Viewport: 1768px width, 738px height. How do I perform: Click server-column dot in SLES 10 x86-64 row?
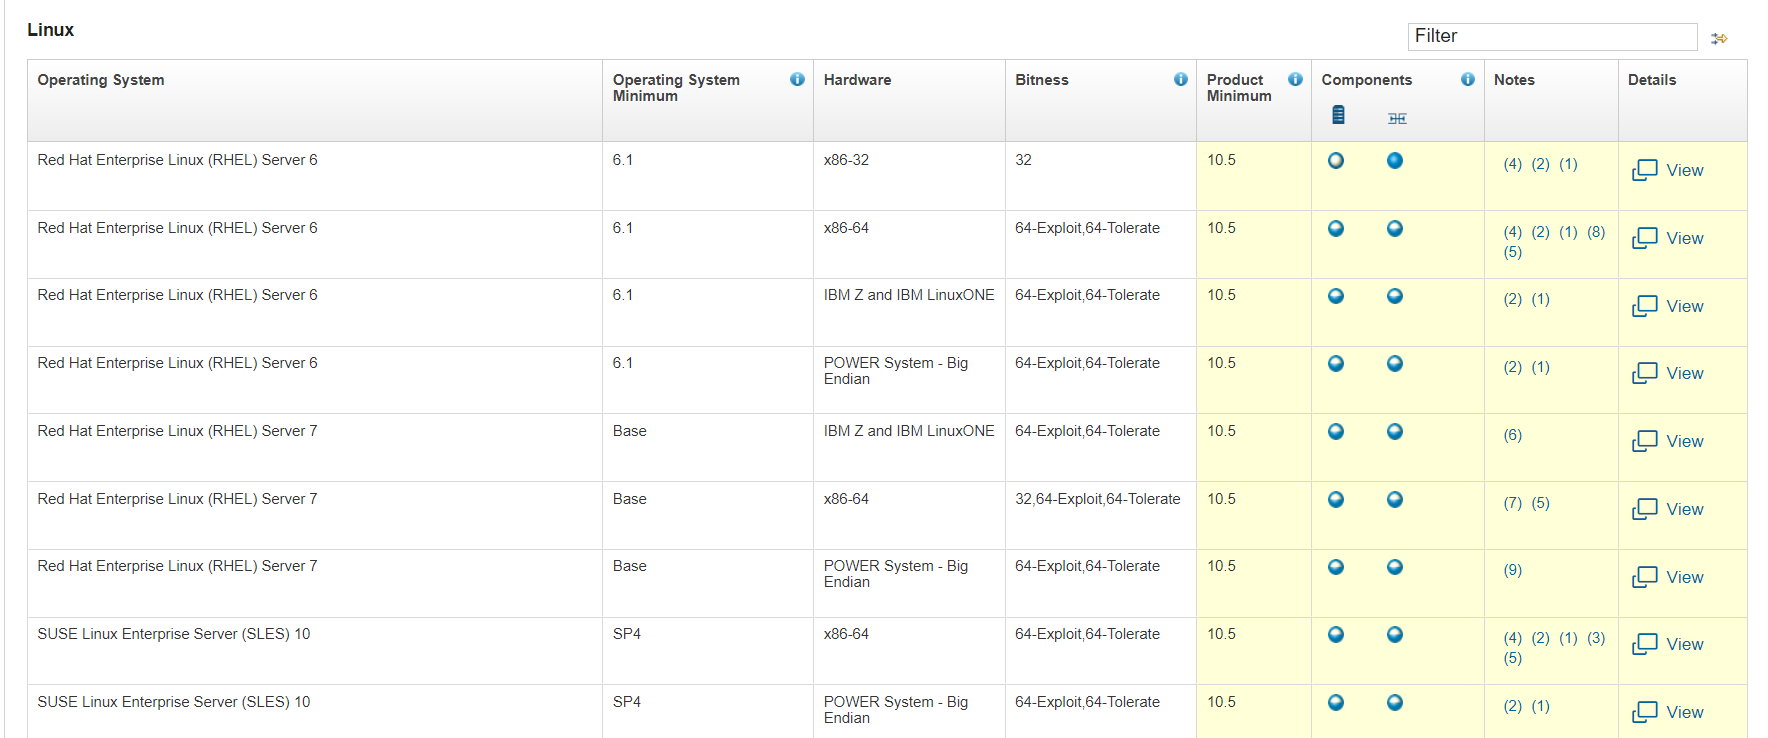(x=1336, y=634)
